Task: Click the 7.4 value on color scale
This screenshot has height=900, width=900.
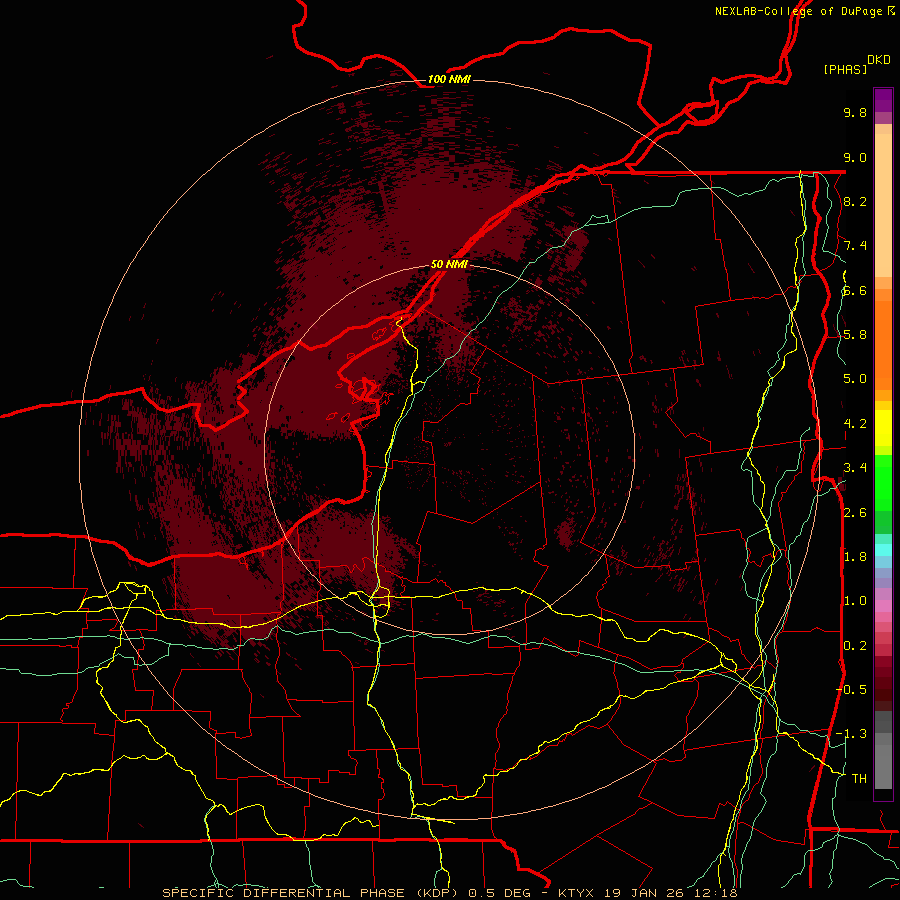Action: 855,246
